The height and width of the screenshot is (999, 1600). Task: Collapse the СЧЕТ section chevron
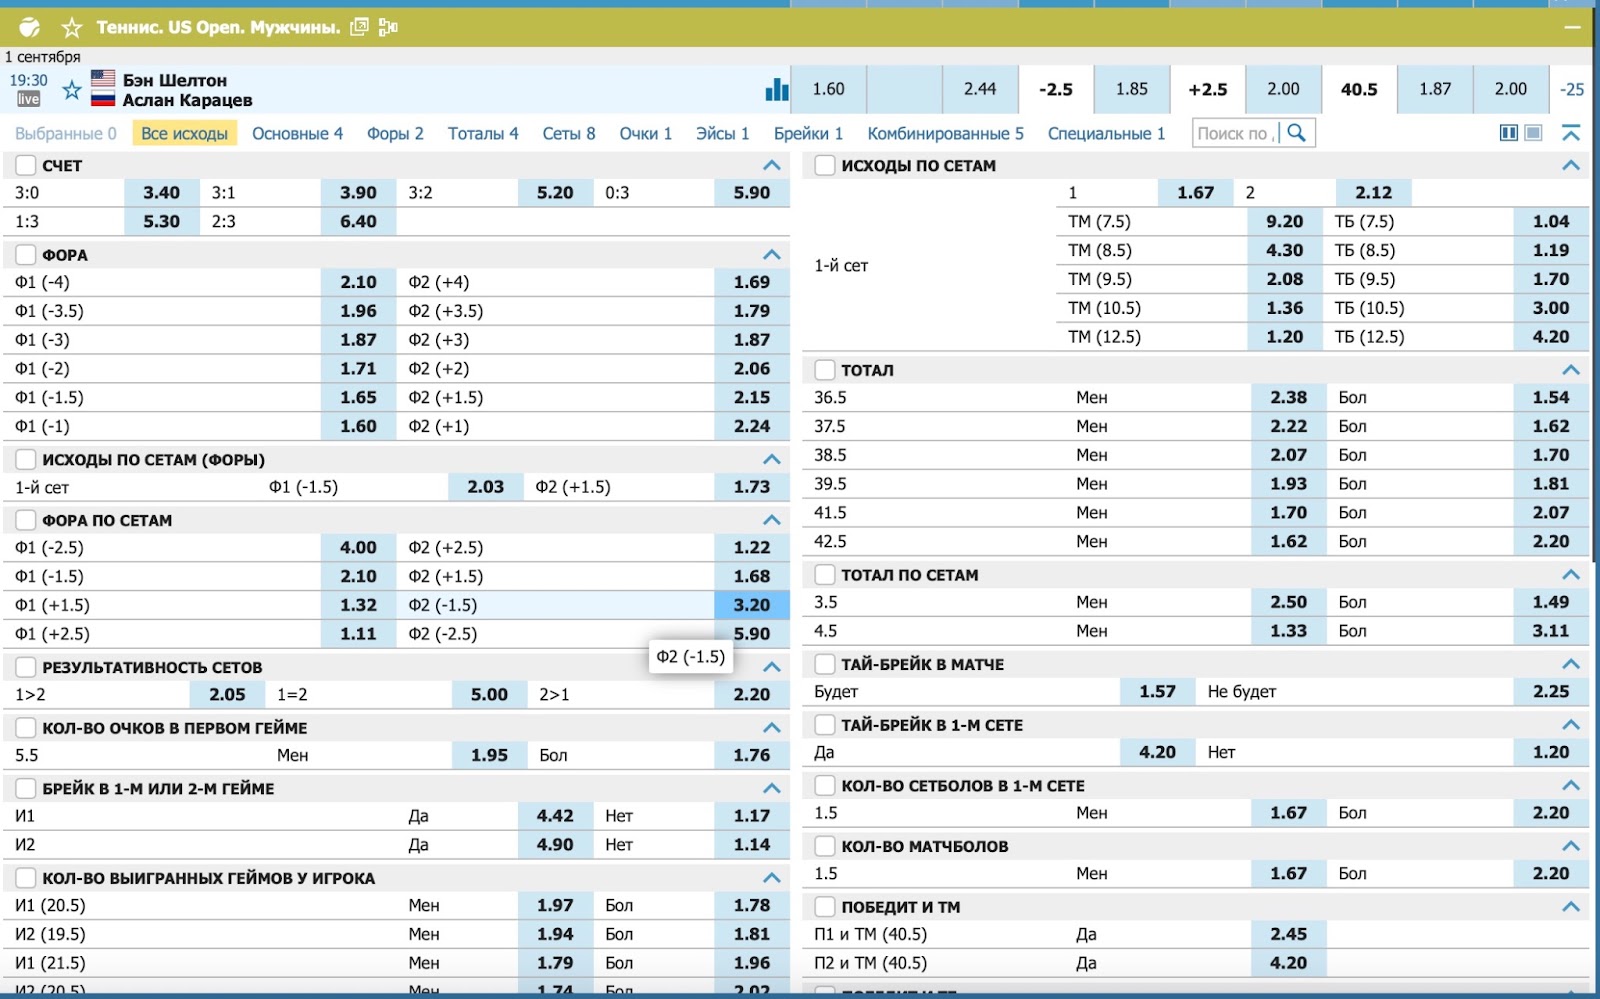[772, 165]
